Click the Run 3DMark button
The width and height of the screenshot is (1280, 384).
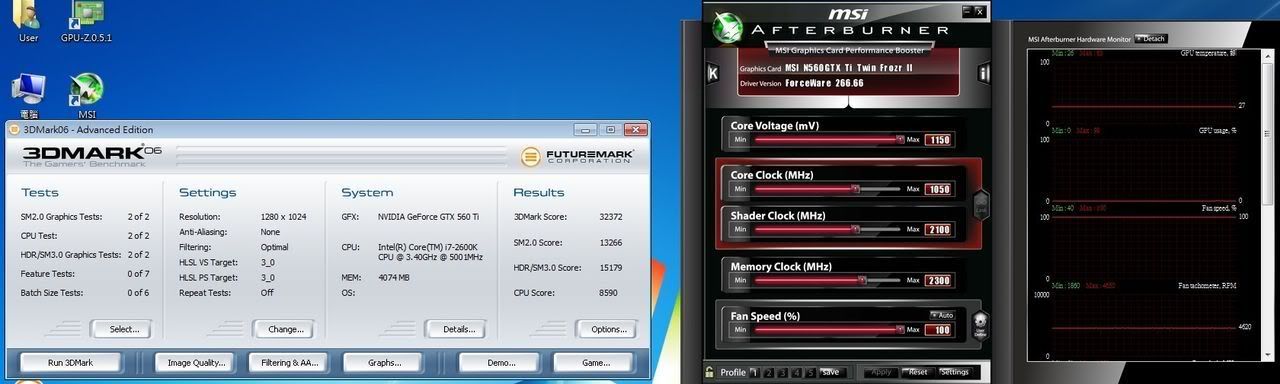click(x=70, y=363)
